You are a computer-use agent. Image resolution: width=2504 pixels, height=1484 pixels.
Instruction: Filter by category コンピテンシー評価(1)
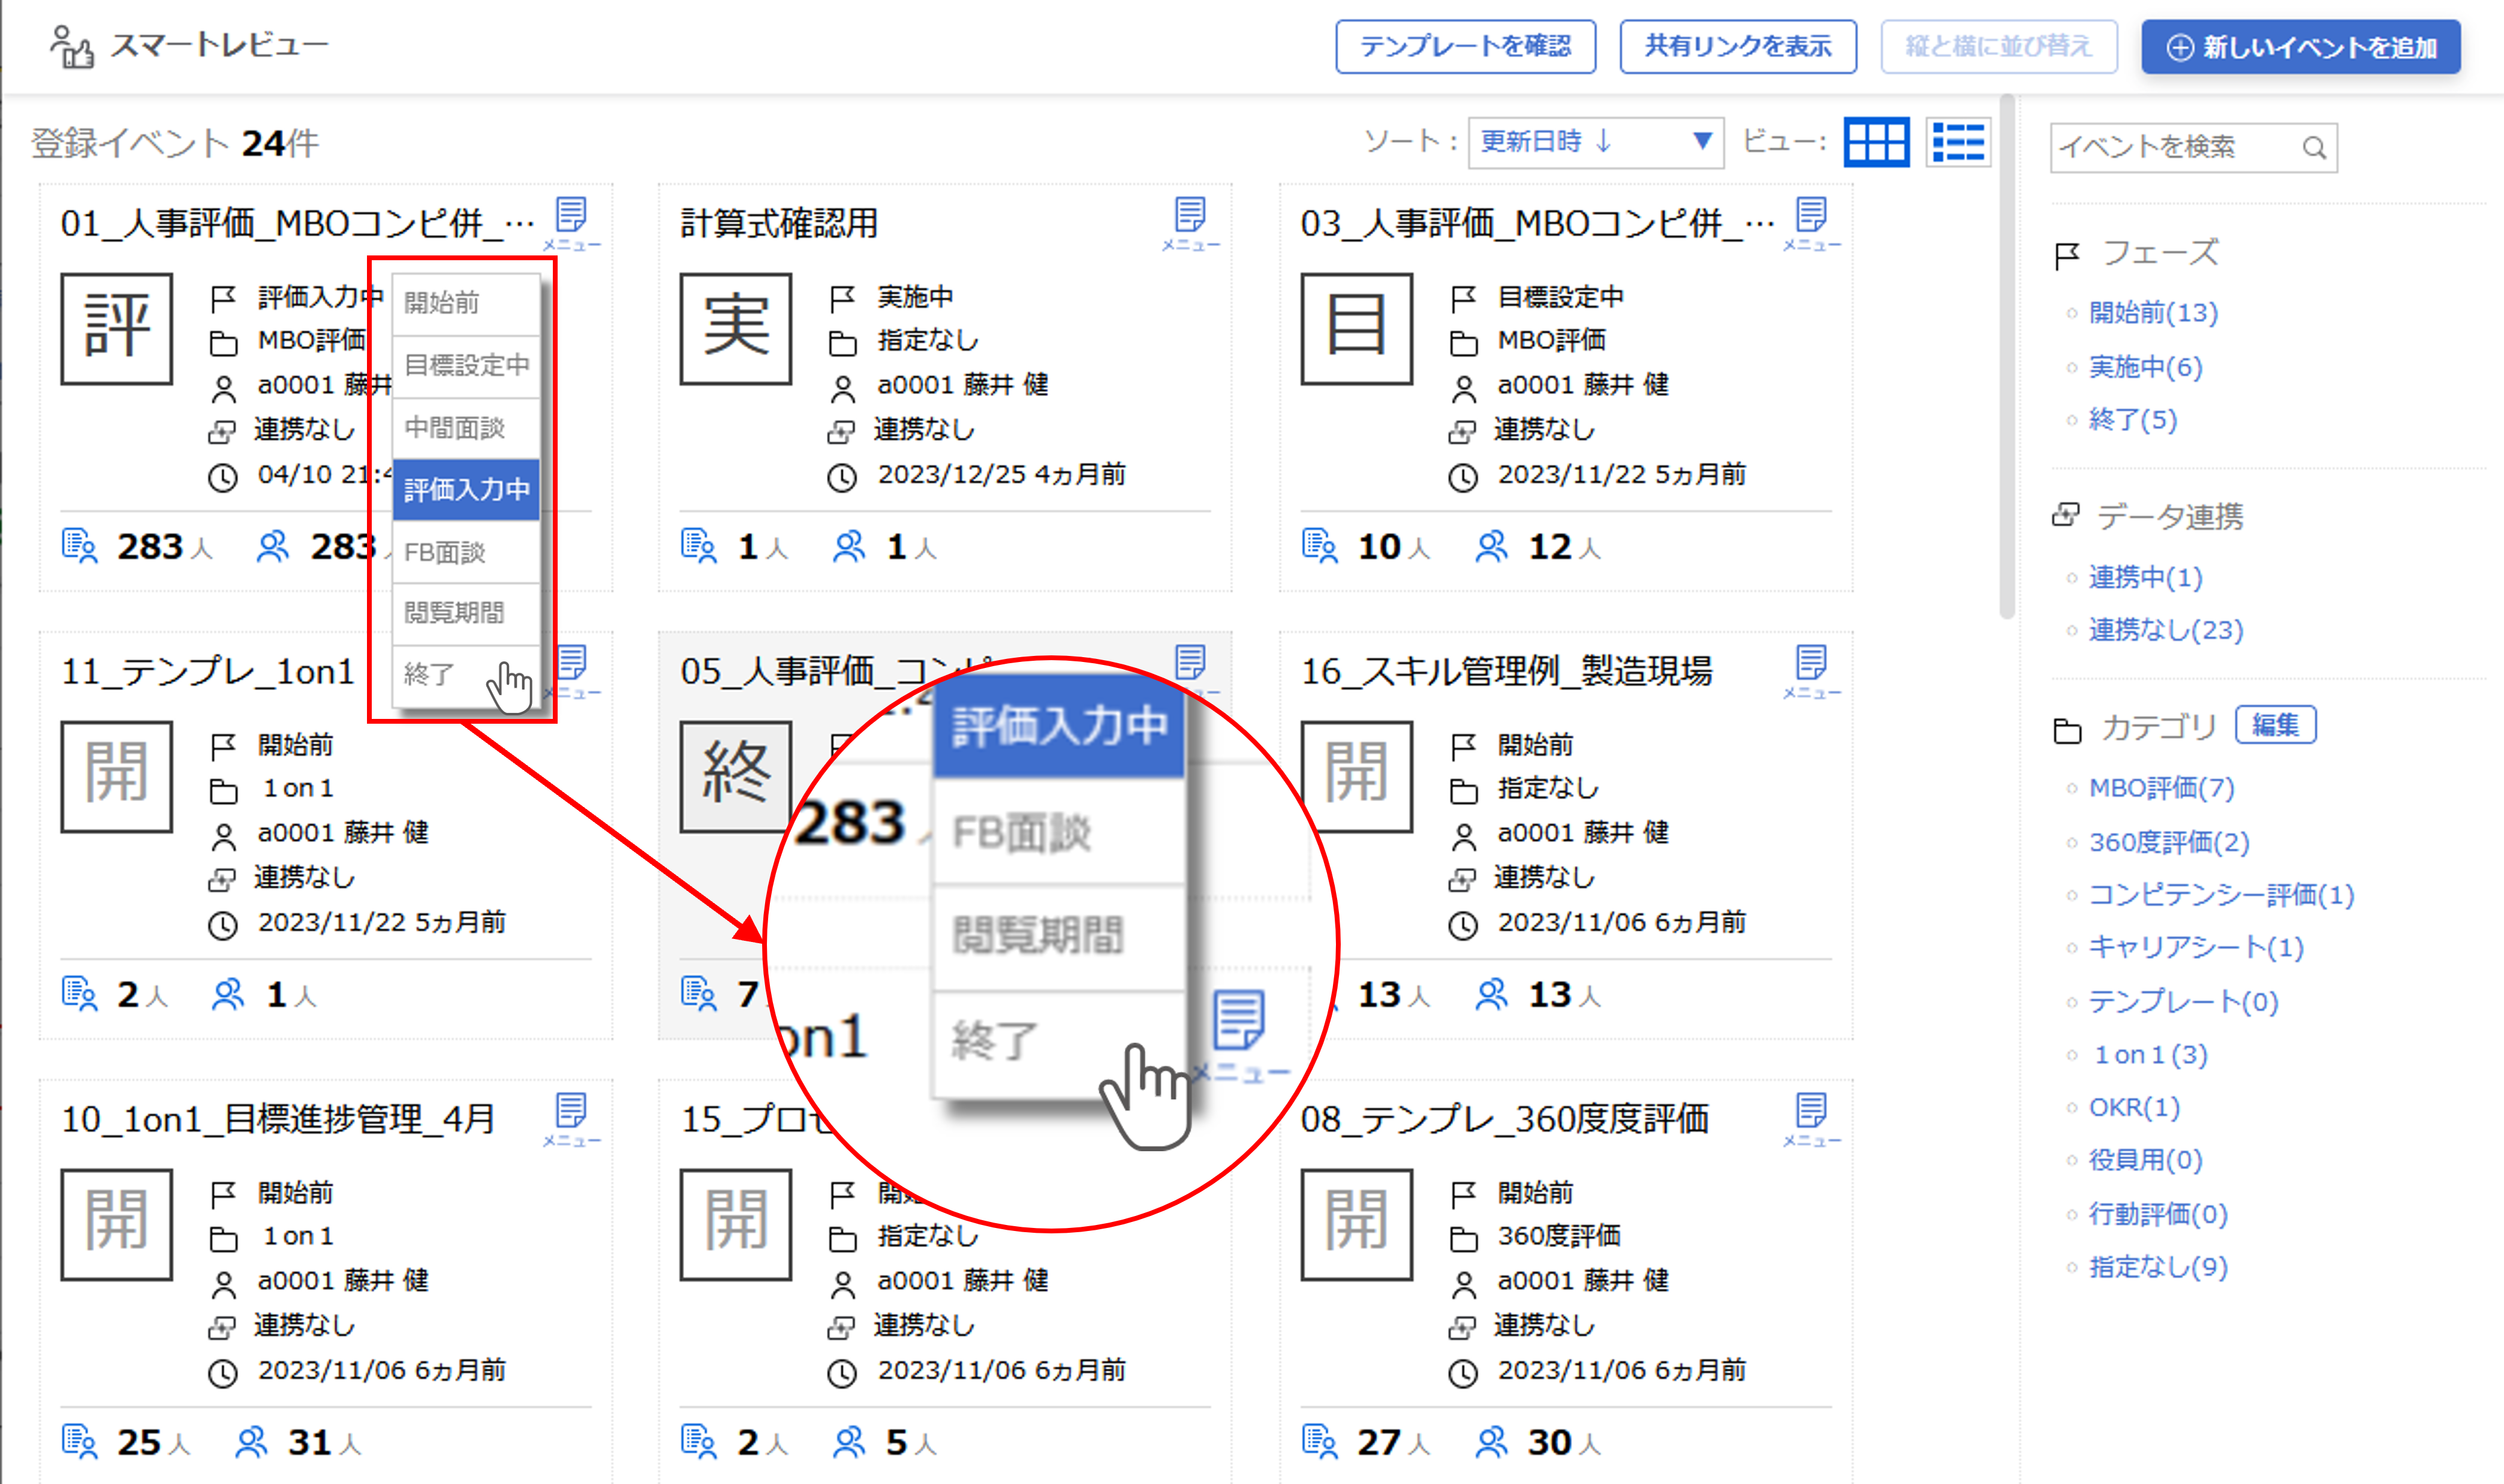point(2221,894)
